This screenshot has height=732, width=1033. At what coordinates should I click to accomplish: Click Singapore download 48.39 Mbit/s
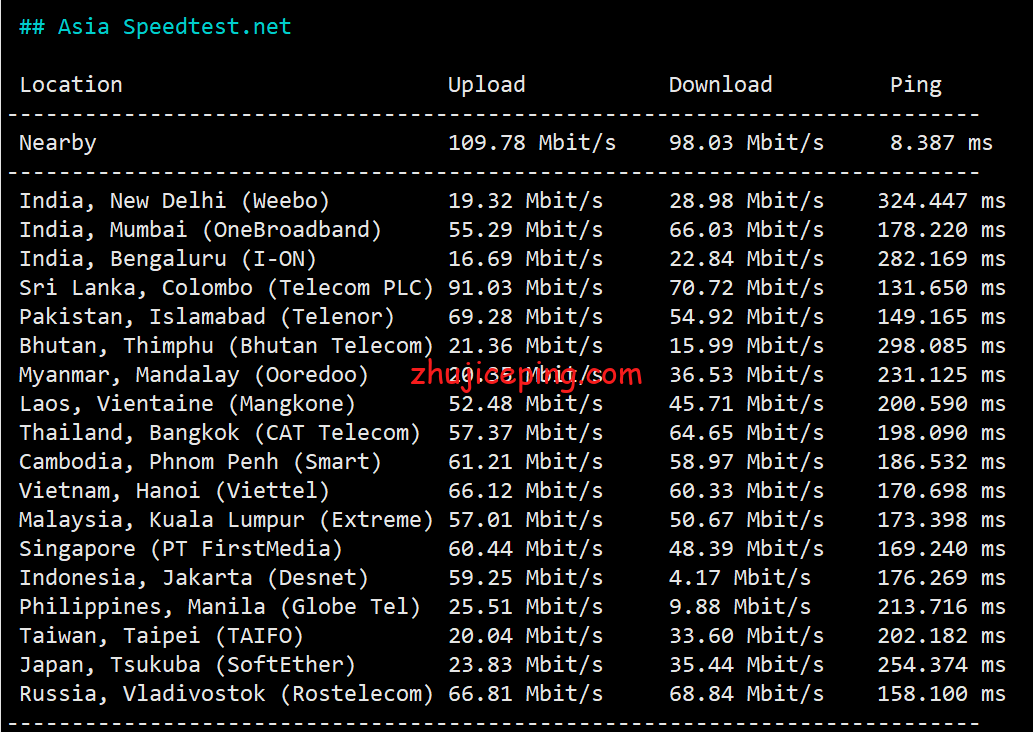pyautogui.click(x=746, y=549)
